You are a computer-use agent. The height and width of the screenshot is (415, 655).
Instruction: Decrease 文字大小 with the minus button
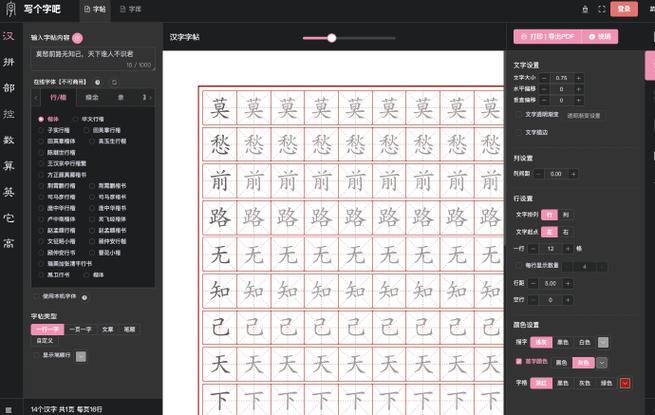544,78
